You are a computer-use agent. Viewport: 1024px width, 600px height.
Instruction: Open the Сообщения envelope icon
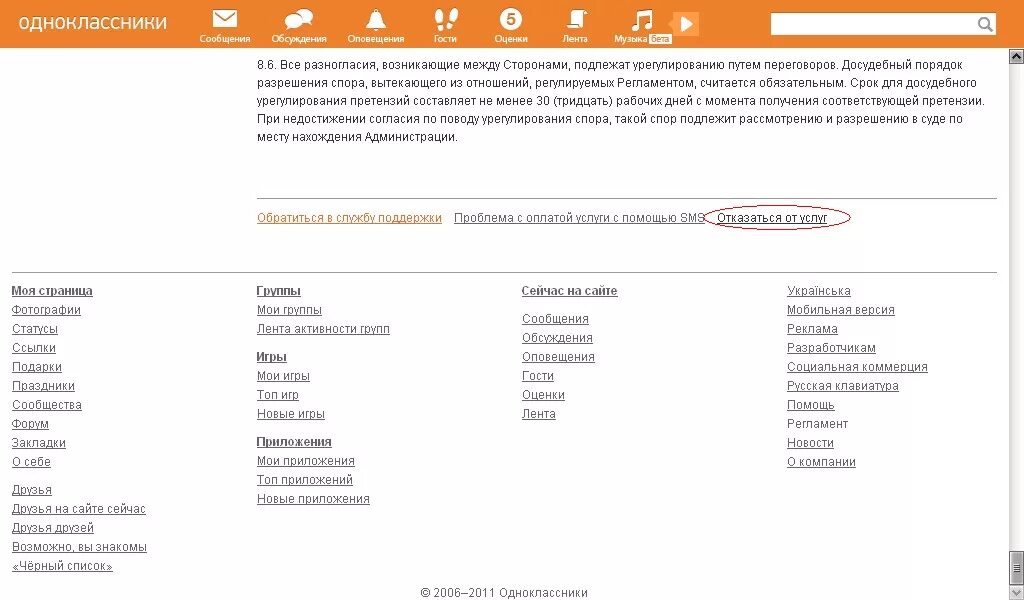click(225, 19)
